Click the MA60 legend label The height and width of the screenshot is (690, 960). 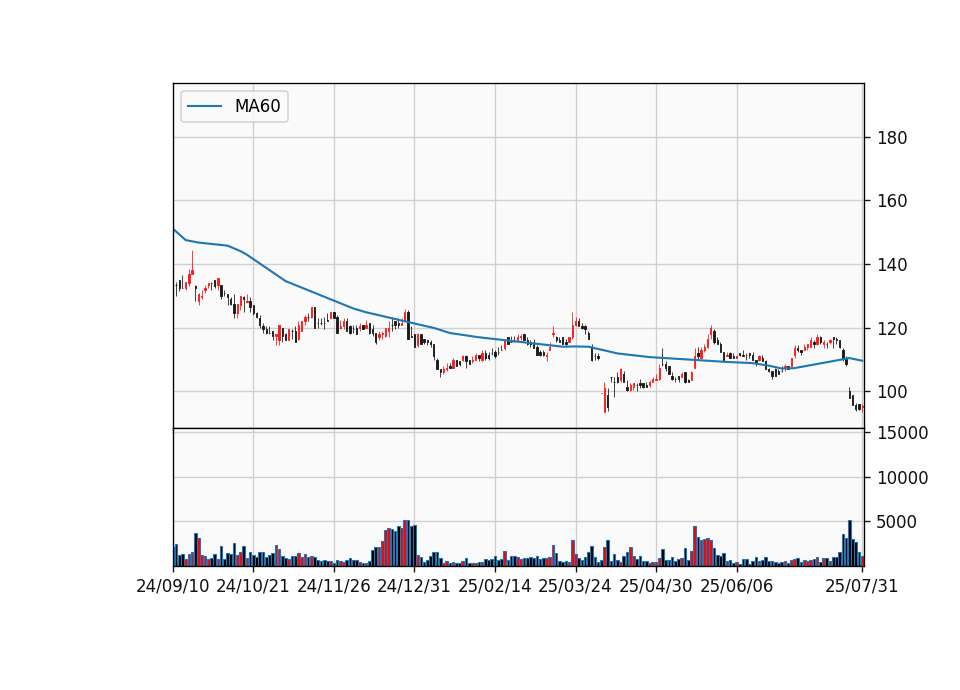pos(257,107)
